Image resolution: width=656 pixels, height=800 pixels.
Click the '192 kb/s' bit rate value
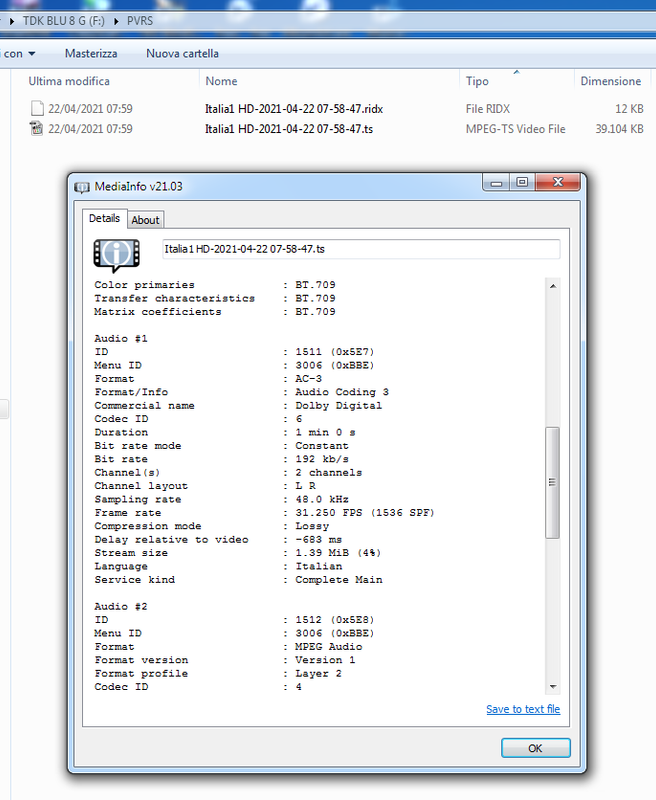click(322, 459)
